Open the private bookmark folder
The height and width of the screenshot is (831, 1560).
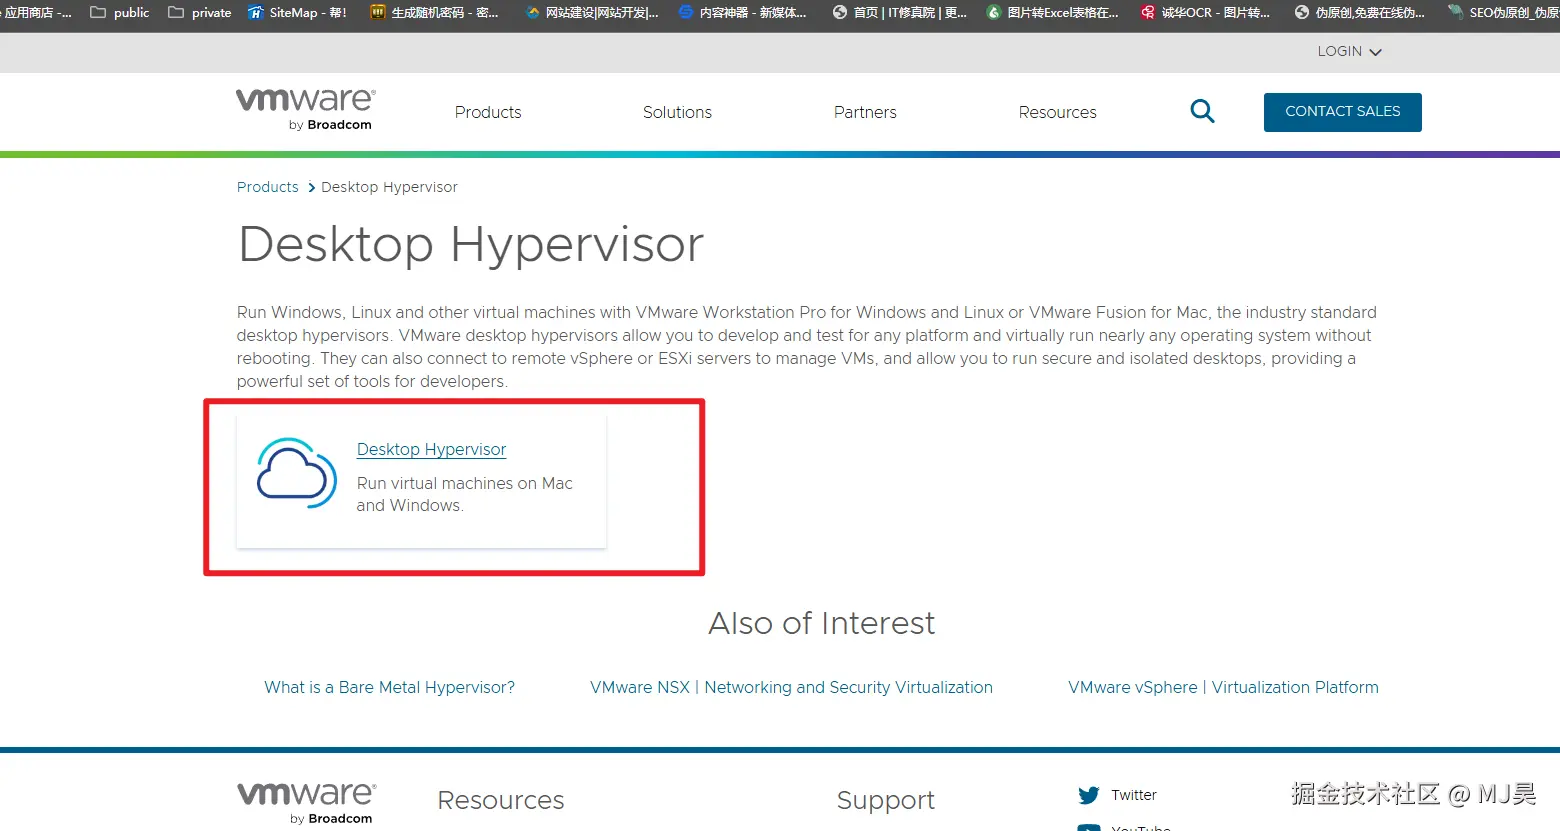coord(199,12)
